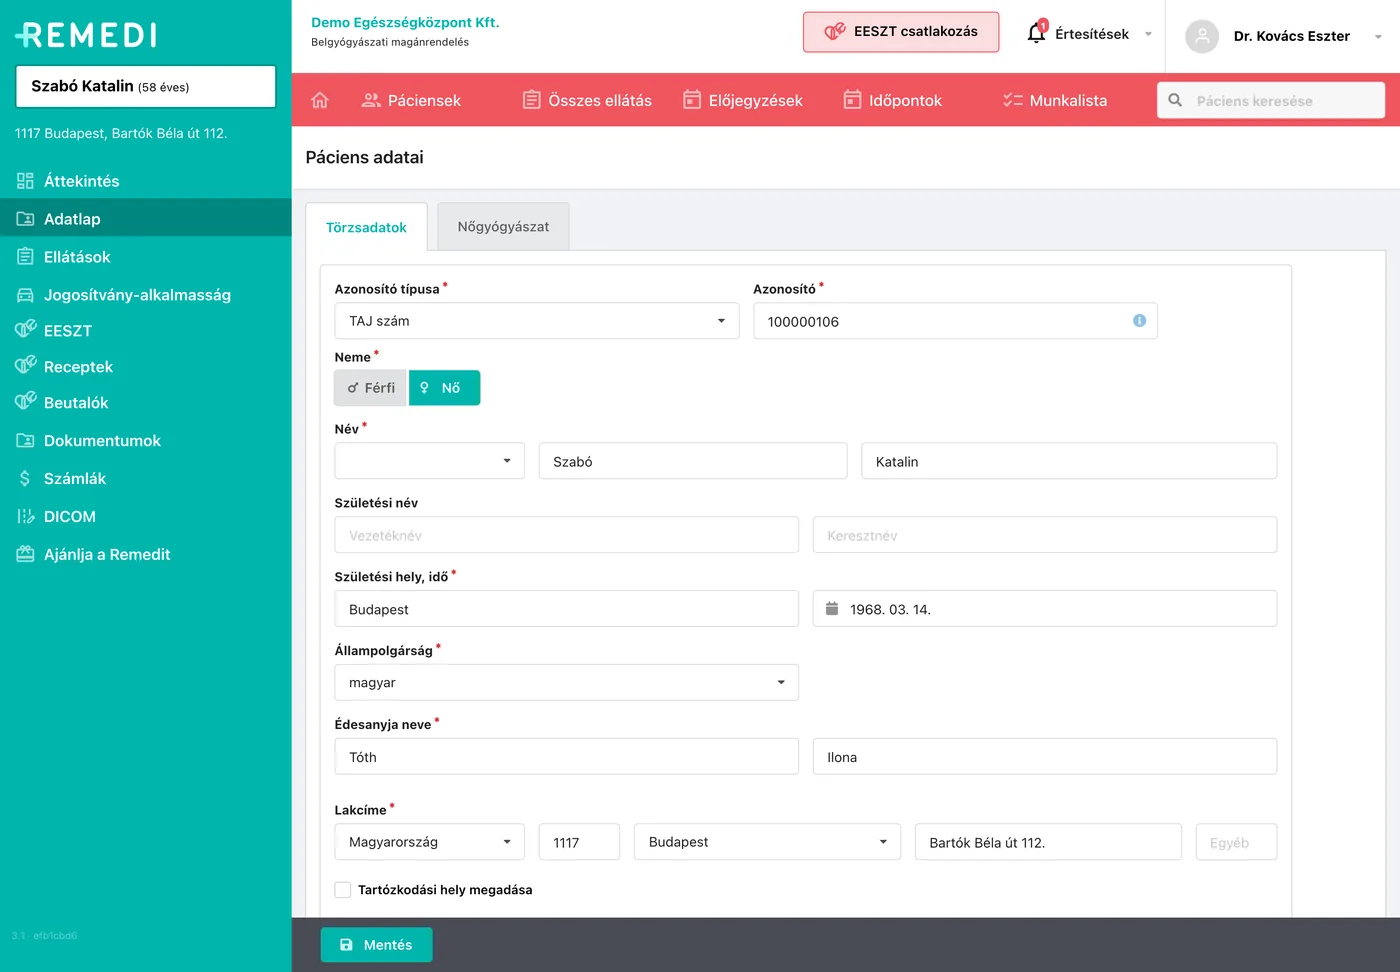Open Ellátások in the sidebar

click(x=146, y=257)
